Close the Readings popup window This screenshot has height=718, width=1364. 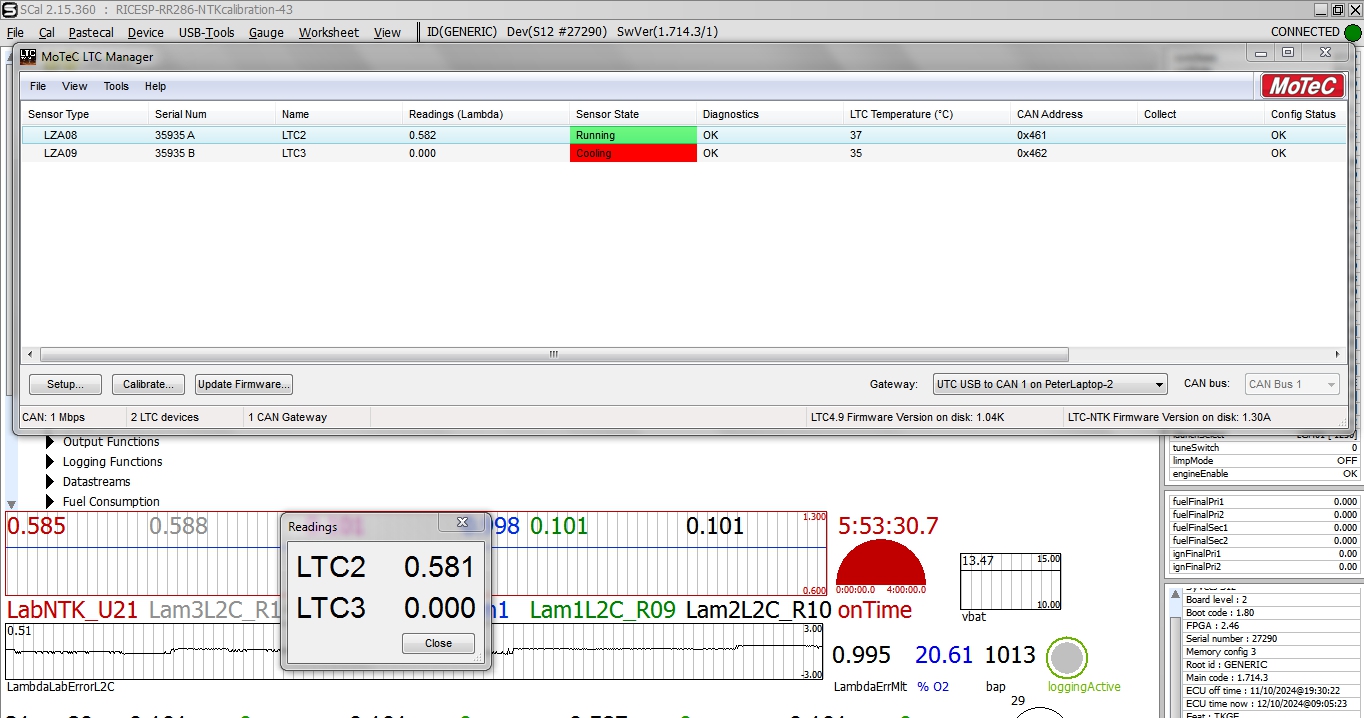[x=462, y=523]
